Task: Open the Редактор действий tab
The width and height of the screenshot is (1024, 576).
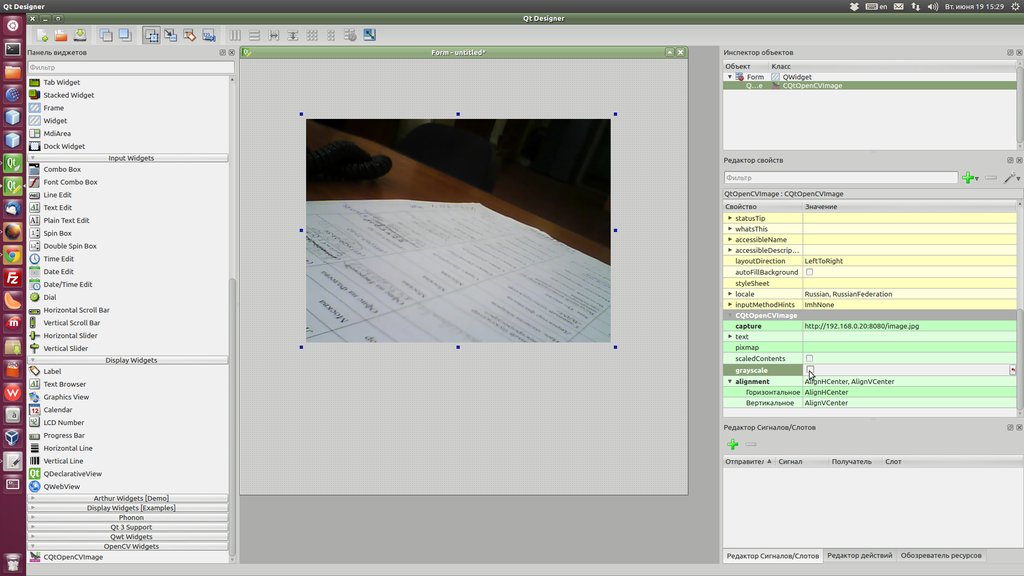Action: tap(858, 555)
